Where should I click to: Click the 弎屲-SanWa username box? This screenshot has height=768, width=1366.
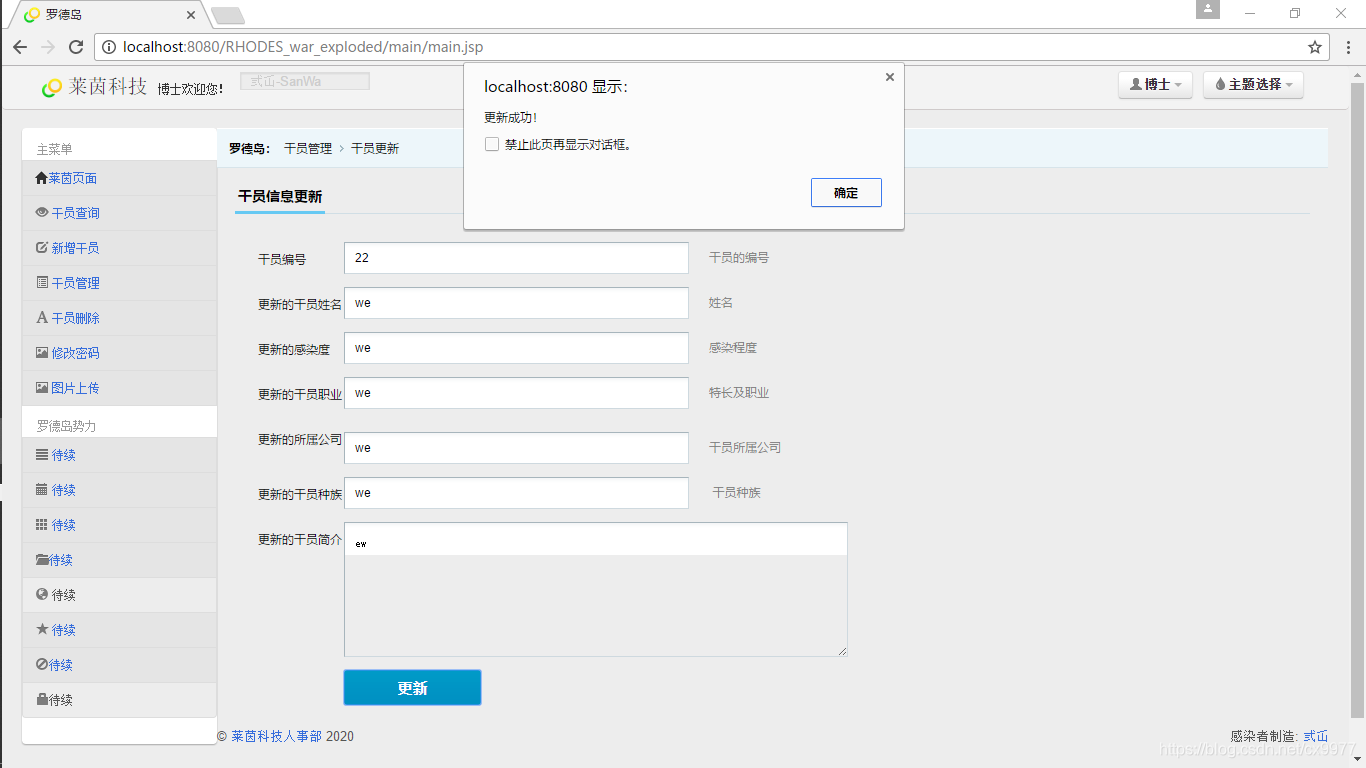305,81
